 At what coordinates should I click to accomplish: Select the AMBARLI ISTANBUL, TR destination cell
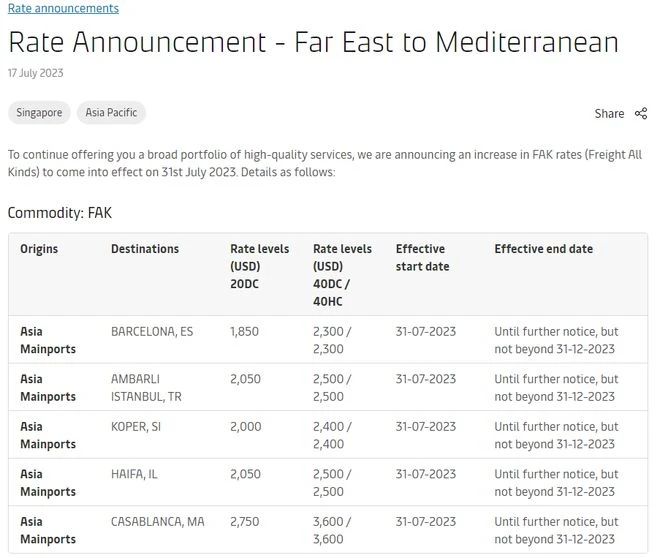(146, 388)
